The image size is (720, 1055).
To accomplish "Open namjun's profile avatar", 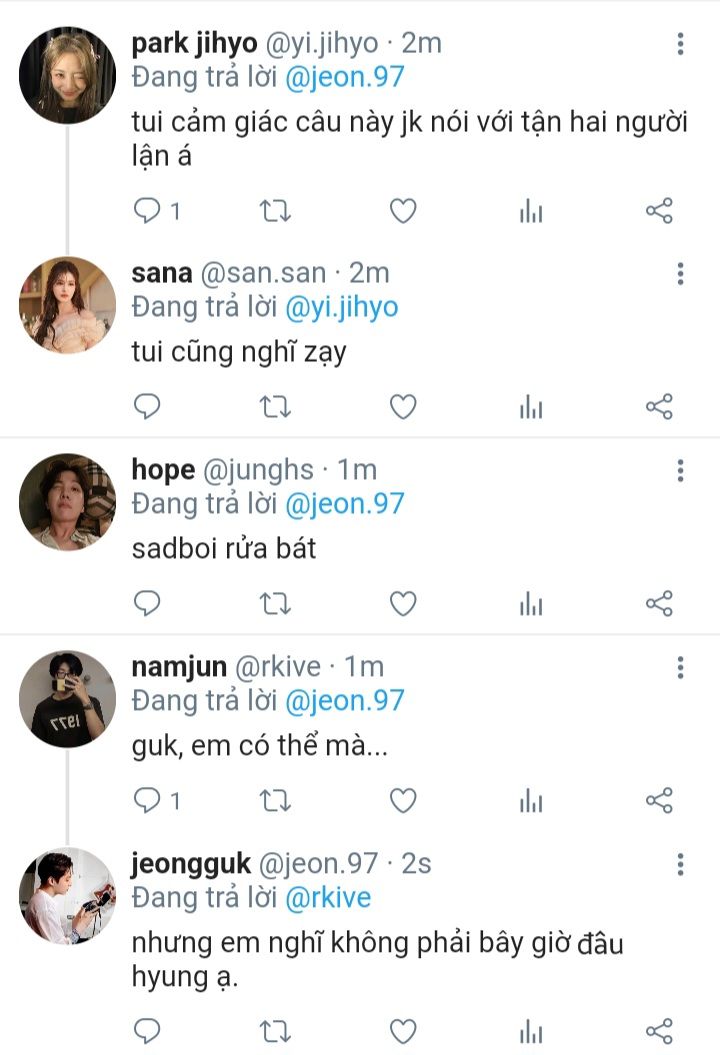I will 67,699.
